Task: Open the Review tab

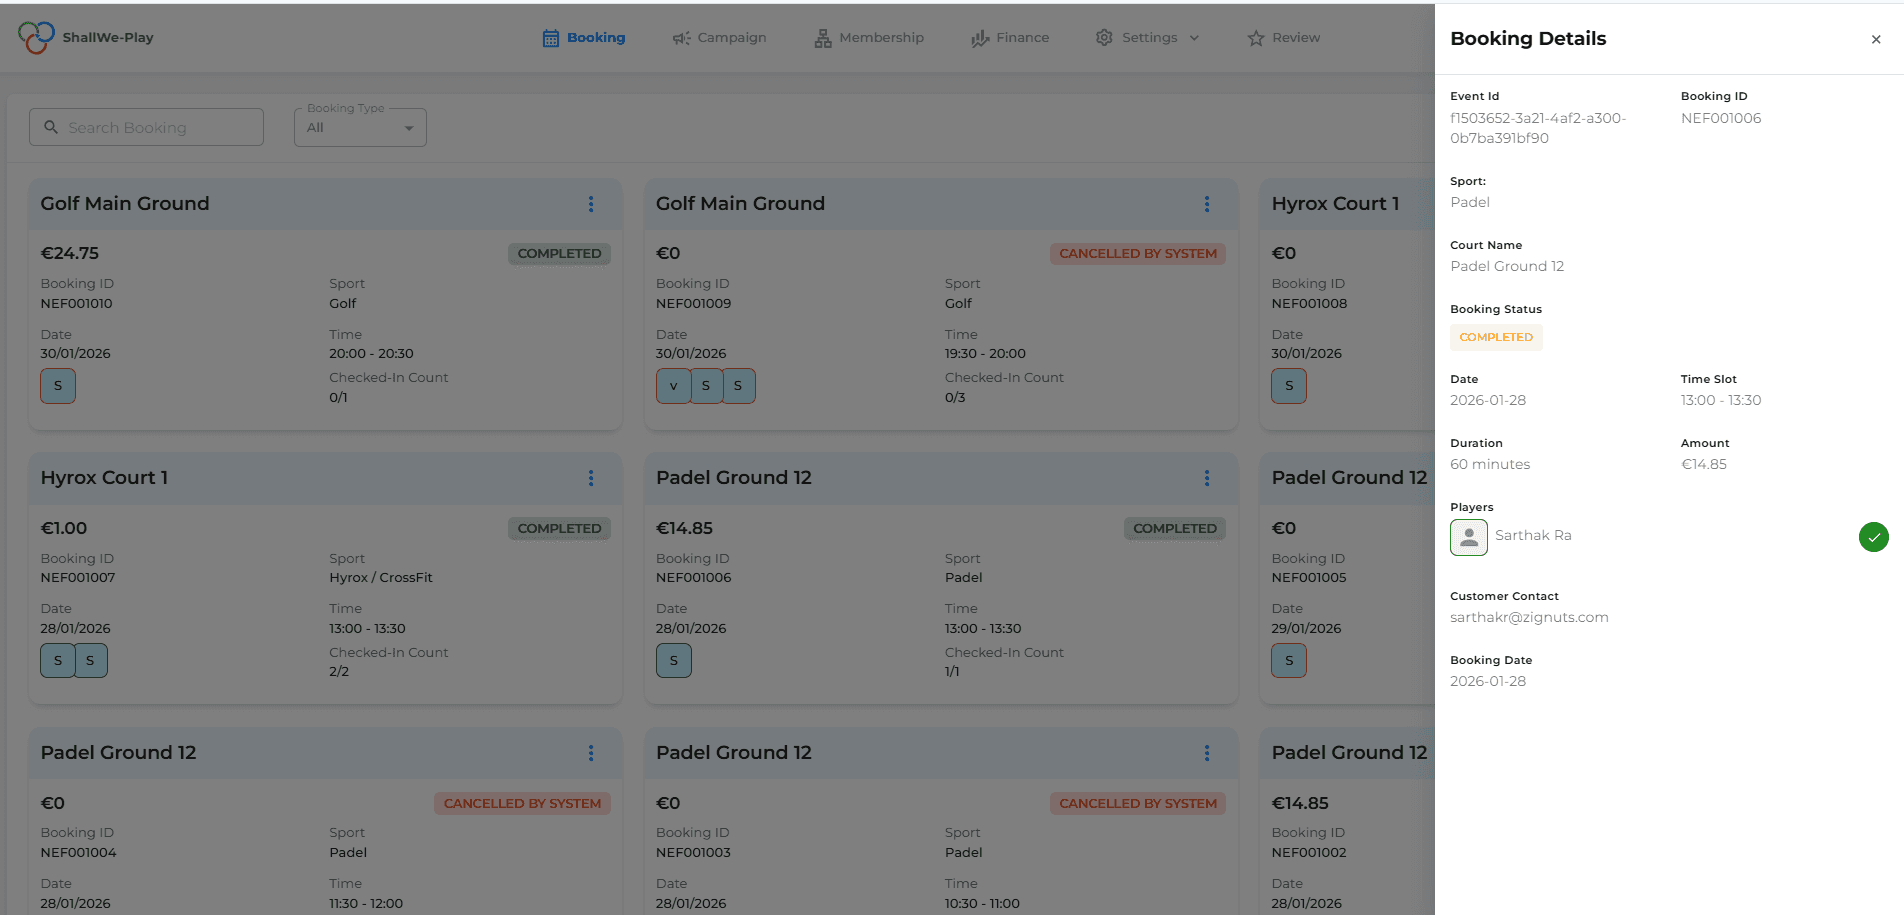Action: [x=1284, y=38]
